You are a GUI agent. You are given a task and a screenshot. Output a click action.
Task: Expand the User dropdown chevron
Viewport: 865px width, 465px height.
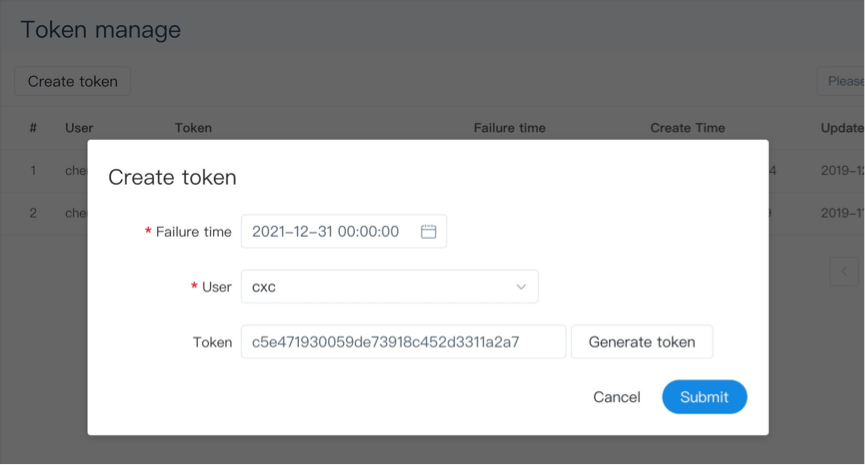coord(521,287)
